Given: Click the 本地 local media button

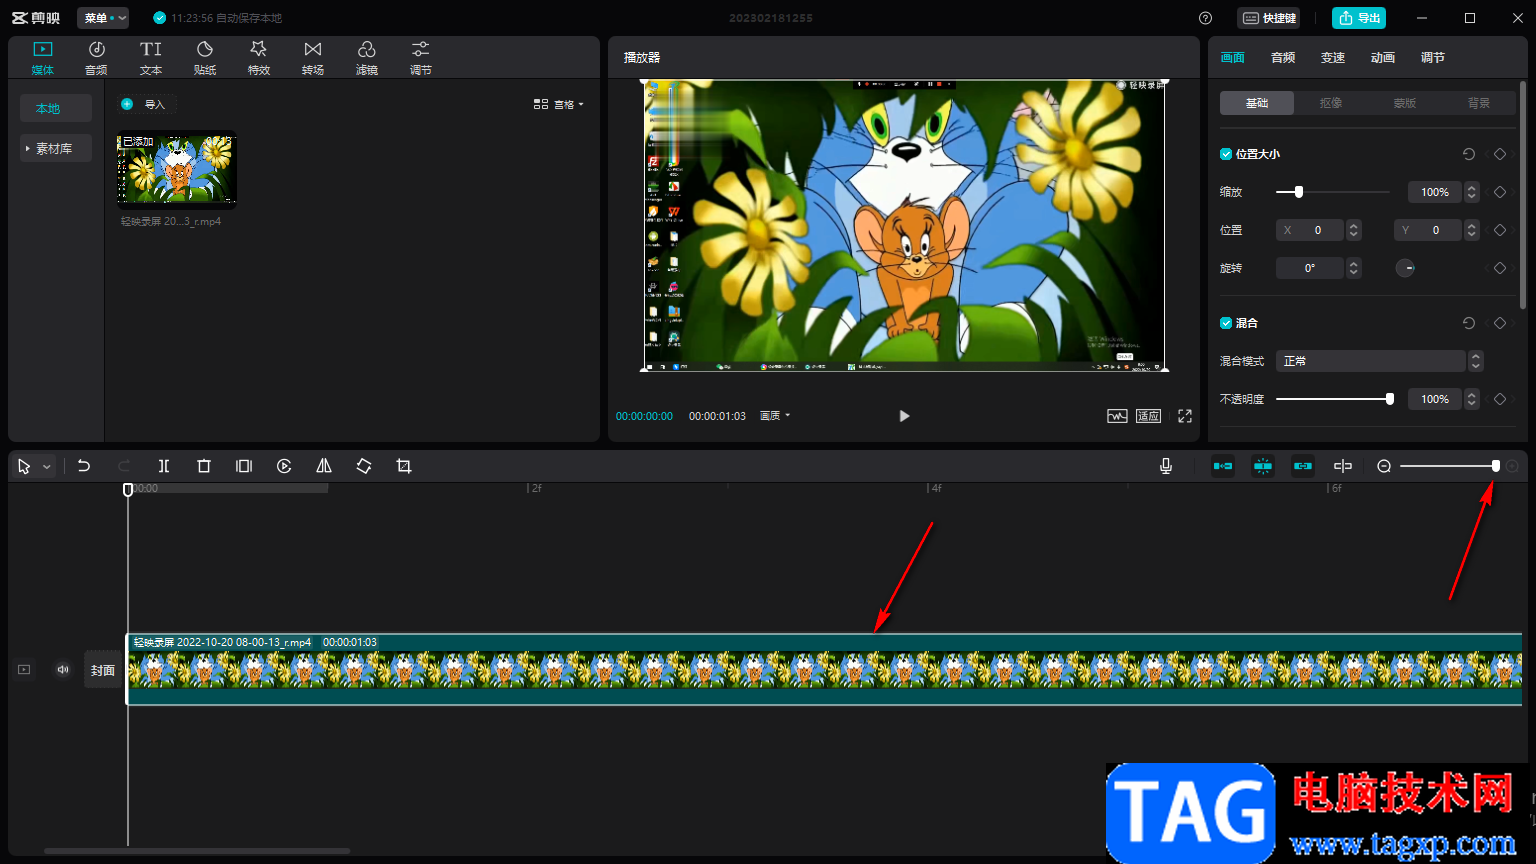Looking at the screenshot, I should click(x=56, y=108).
